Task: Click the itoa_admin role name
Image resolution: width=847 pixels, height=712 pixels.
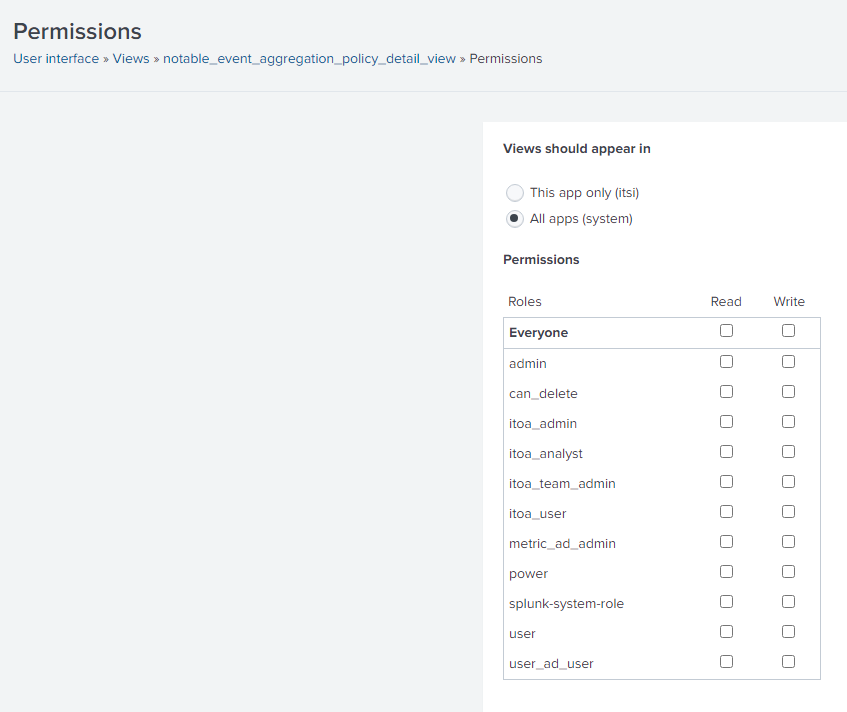Action: [543, 423]
